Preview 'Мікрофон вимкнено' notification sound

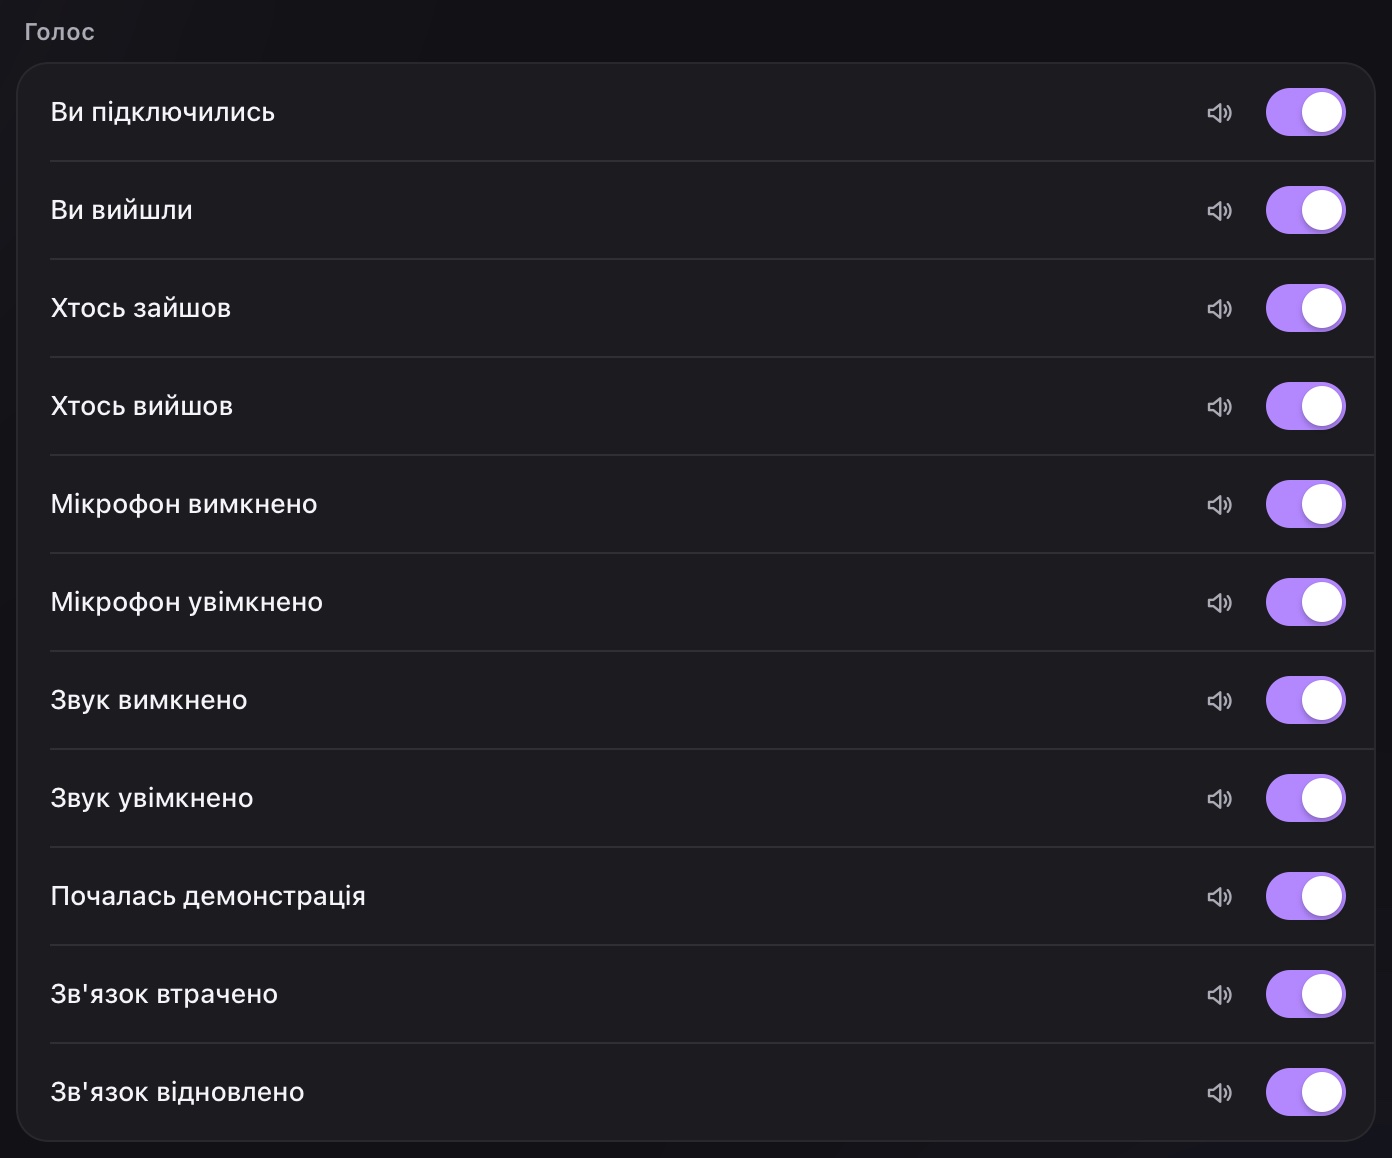[x=1219, y=505]
